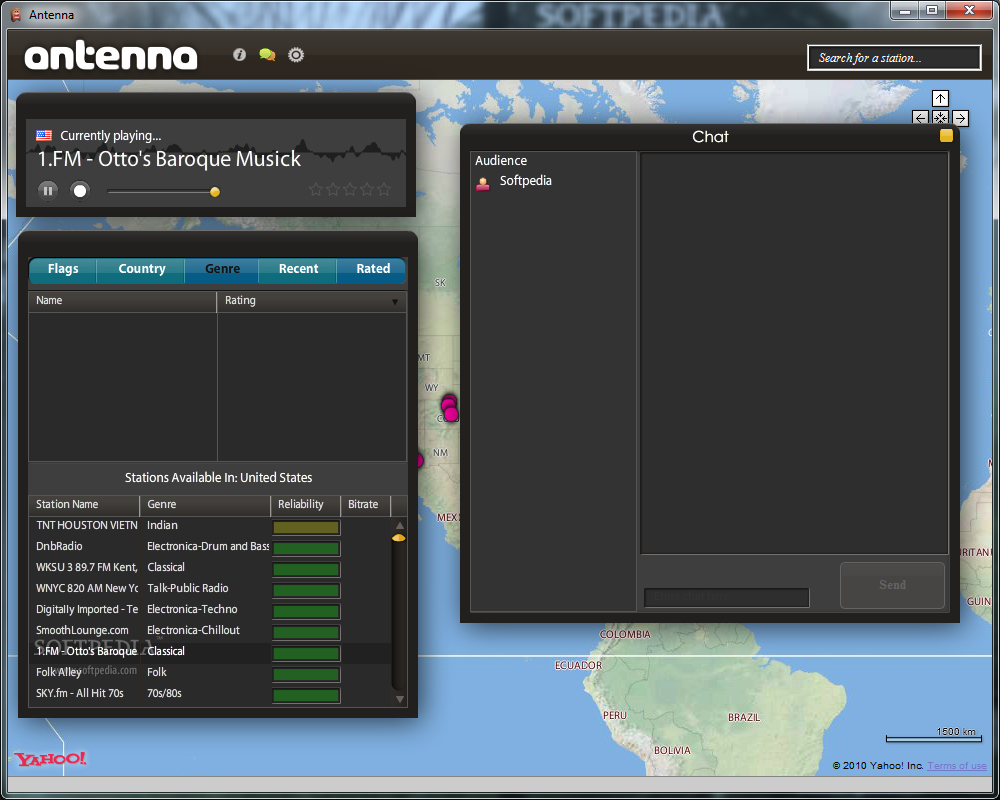Open the info icon in header

tap(239, 55)
